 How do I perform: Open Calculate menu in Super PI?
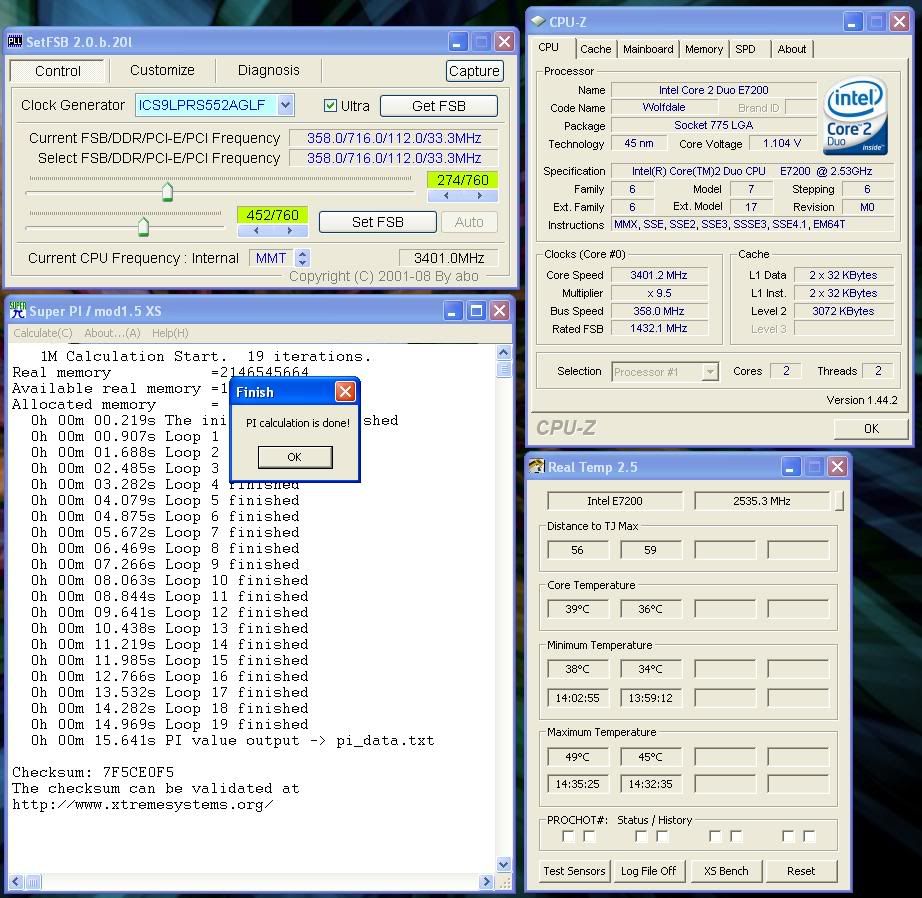pos(43,333)
